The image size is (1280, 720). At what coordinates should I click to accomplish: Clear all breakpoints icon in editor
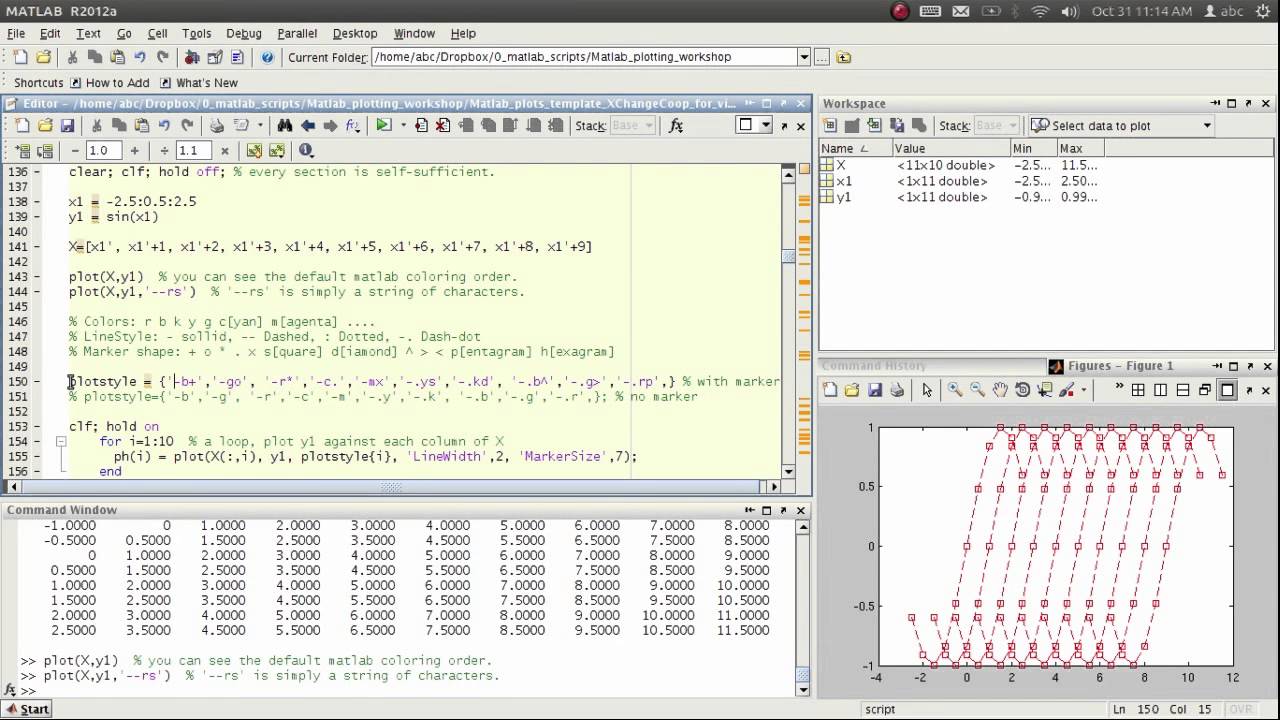click(x=443, y=125)
